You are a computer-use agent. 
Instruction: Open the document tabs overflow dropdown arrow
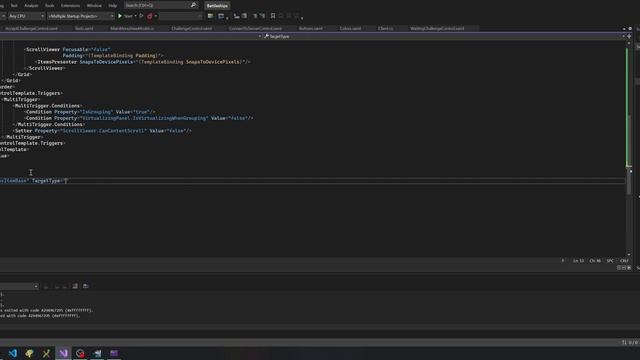pyautogui.click(x=624, y=29)
